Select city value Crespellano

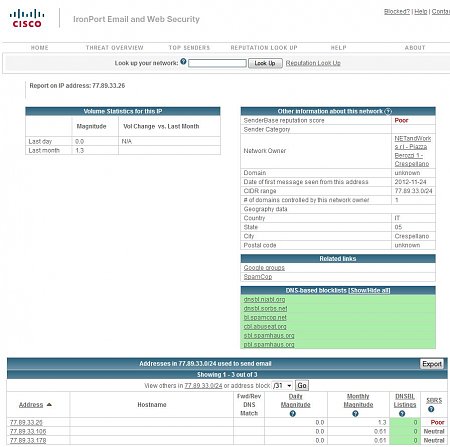[412, 236]
